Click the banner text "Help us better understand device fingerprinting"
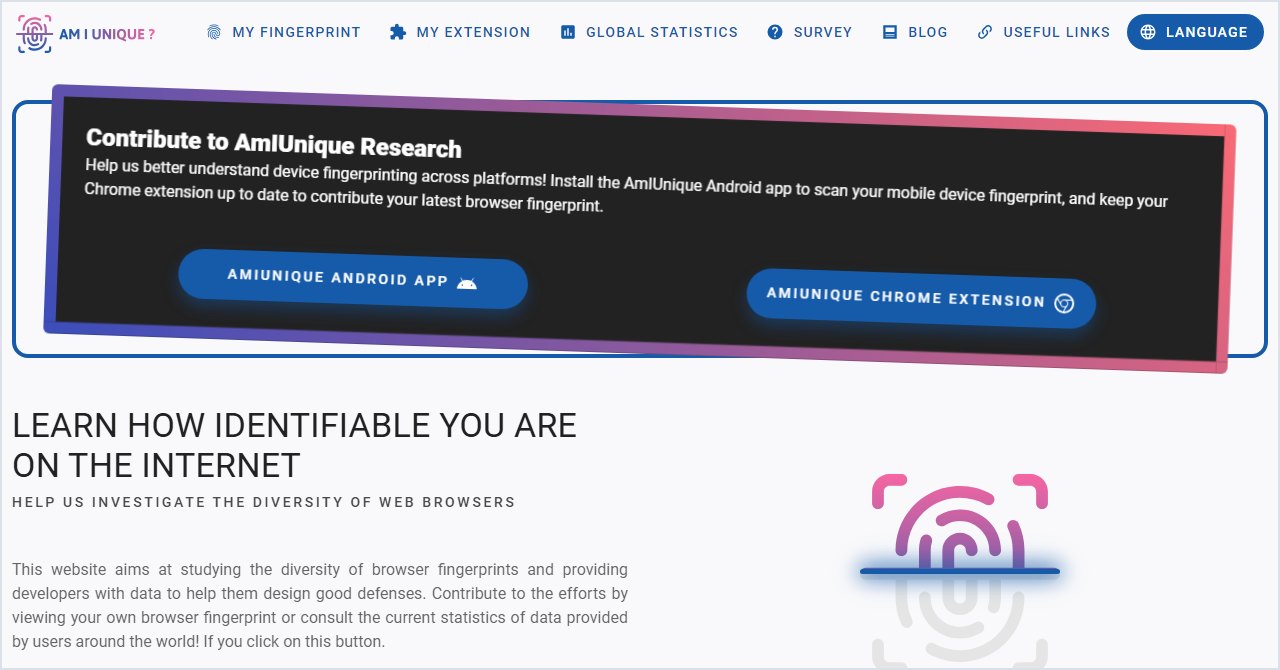 click(626, 187)
